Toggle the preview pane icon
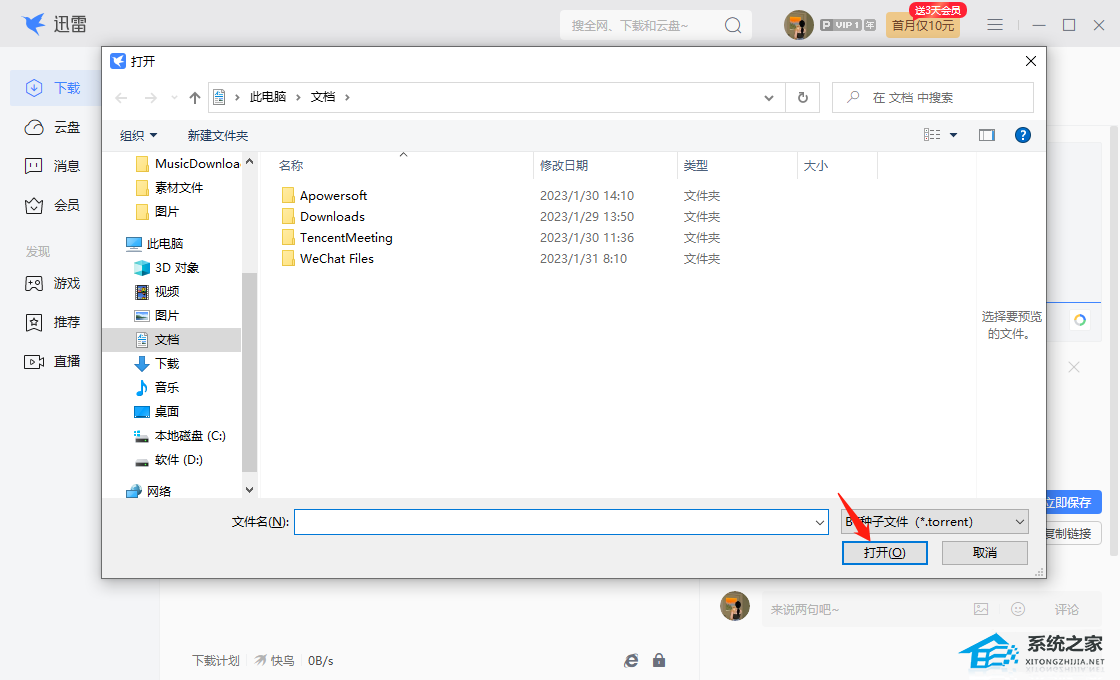This screenshot has width=1120, height=680. (987, 135)
